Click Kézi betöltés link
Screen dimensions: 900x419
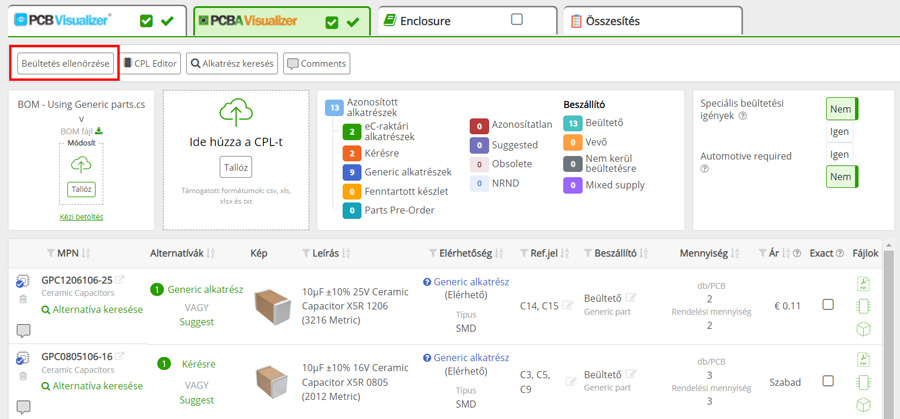(82, 217)
